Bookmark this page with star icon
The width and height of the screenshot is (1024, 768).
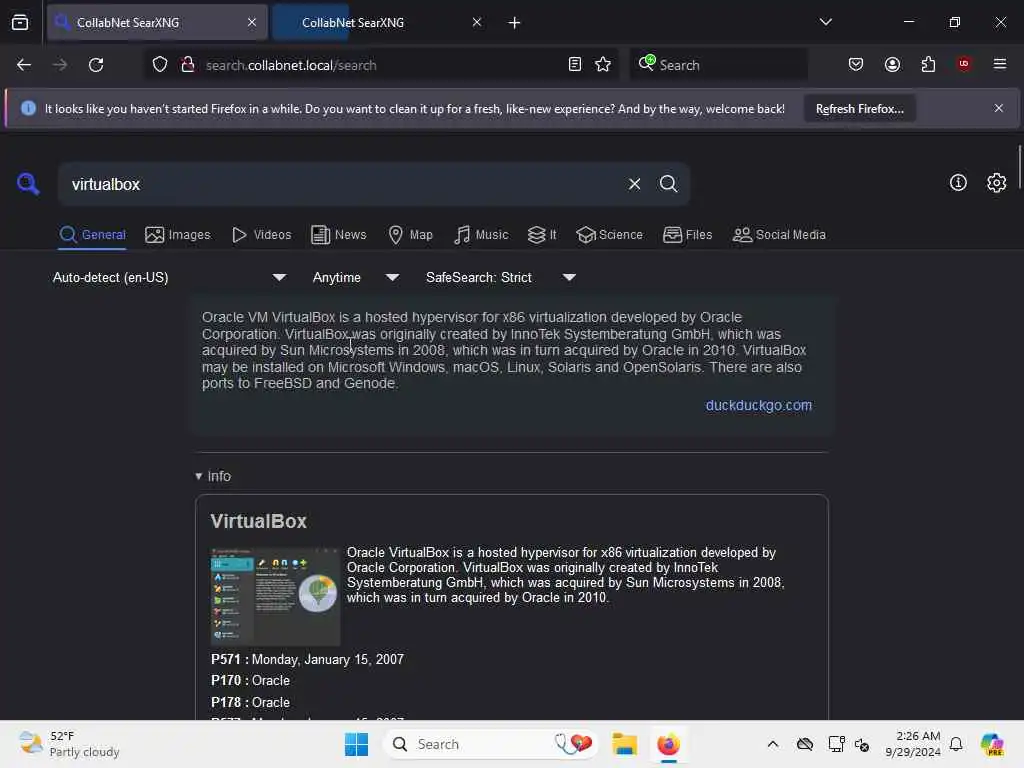[x=603, y=65]
